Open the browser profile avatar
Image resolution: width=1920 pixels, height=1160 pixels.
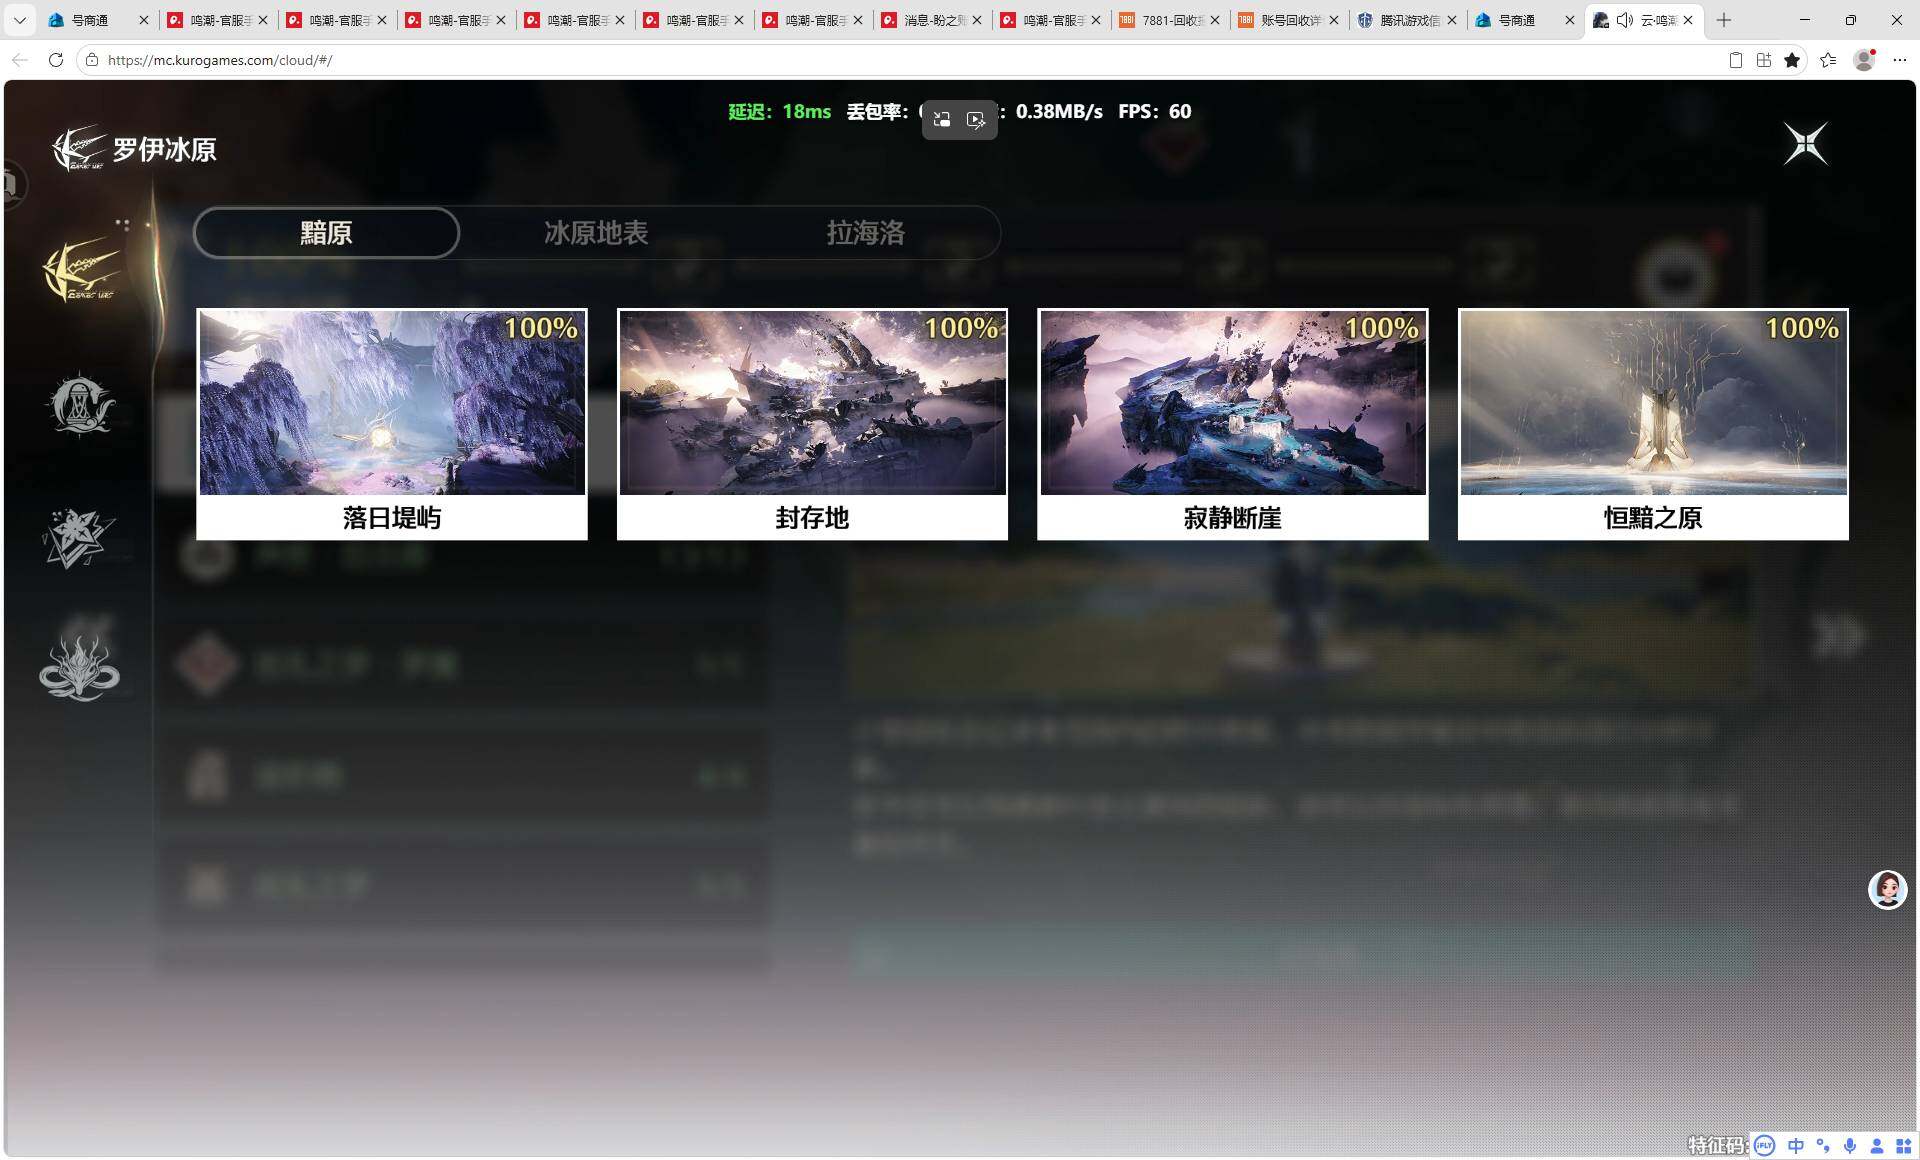(1864, 60)
